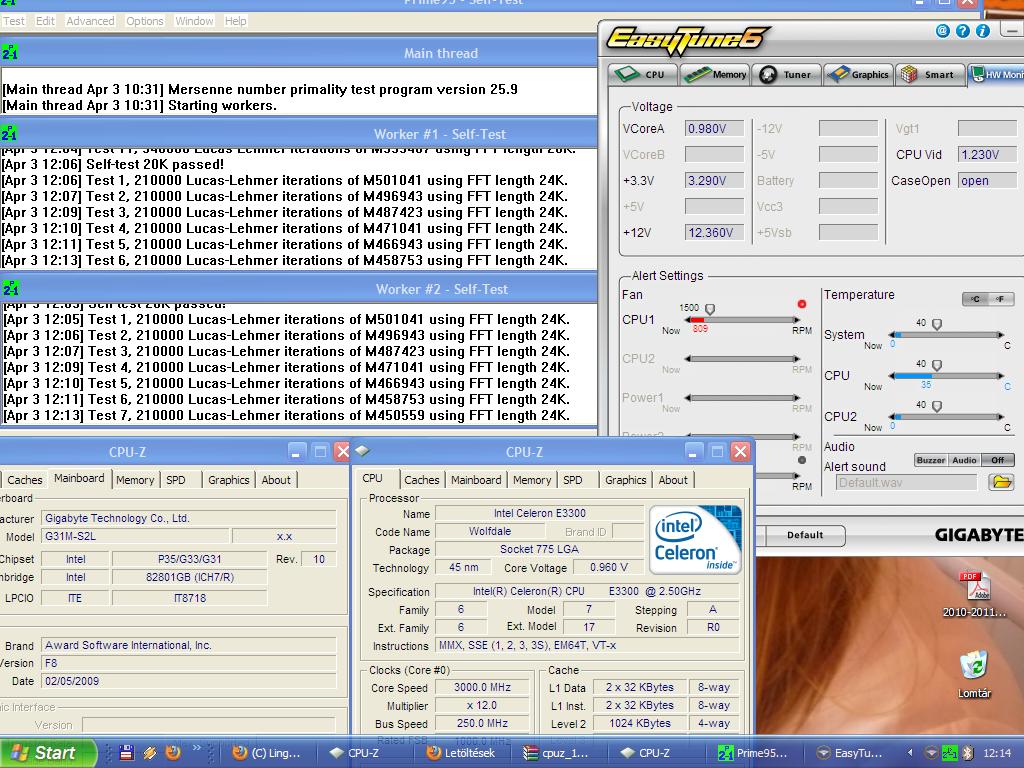The height and width of the screenshot is (768, 1024).
Task: Open the Memory tab in EasyTune6
Action: 715,74
